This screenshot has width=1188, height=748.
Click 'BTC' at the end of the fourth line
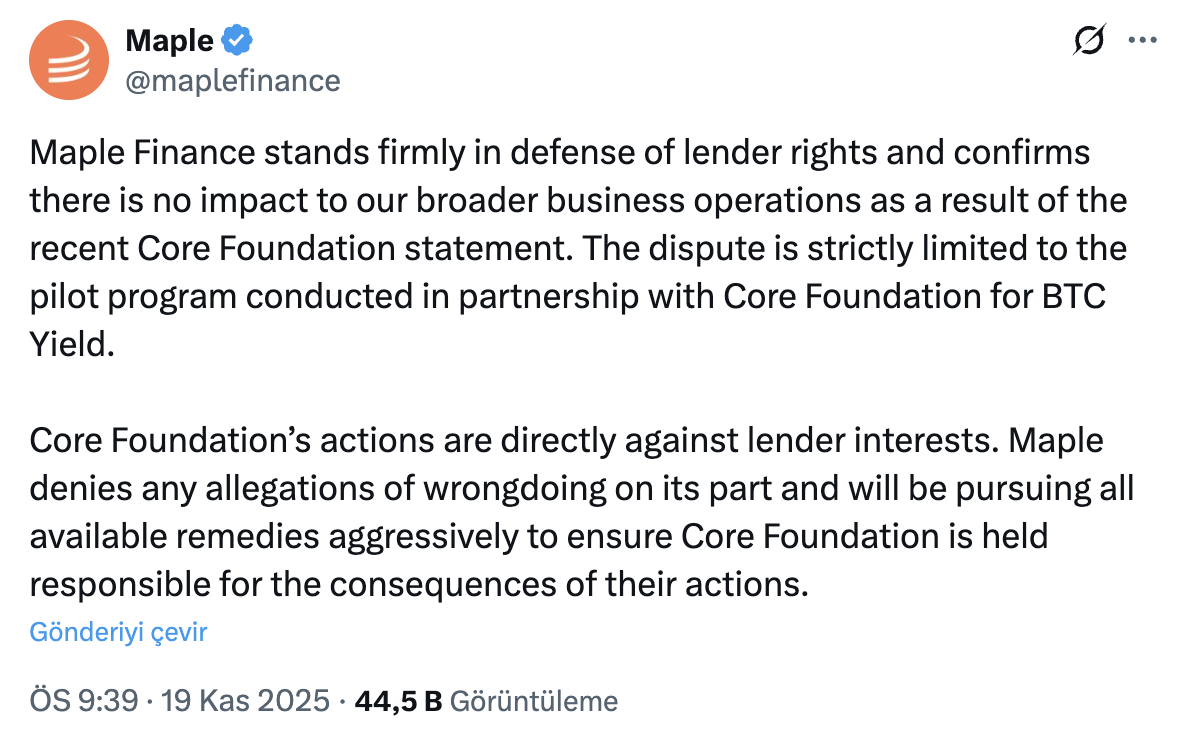click(1075, 297)
